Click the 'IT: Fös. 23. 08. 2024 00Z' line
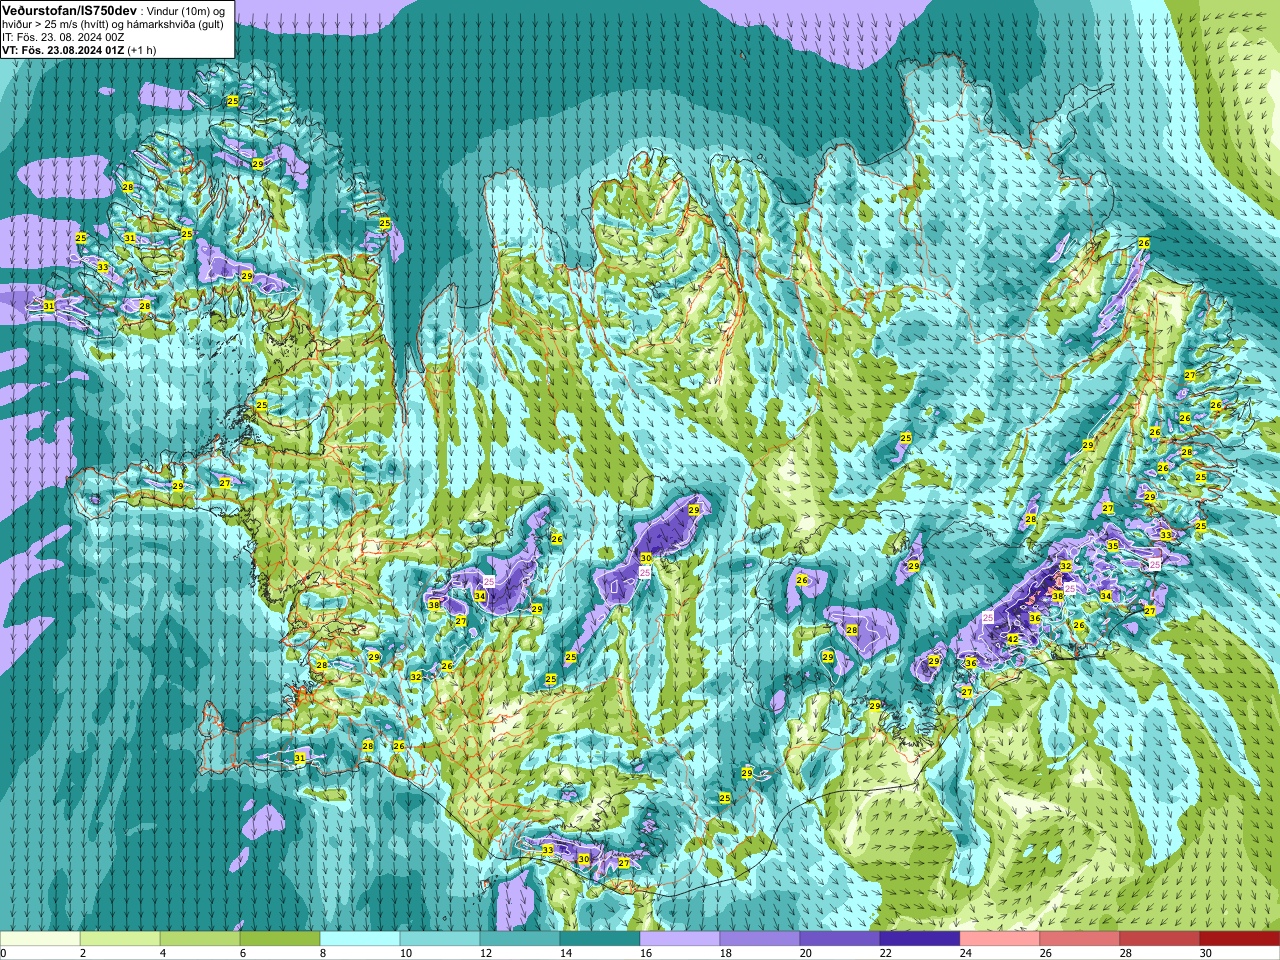The height and width of the screenshot is (960, 1280). coord(63,37)
